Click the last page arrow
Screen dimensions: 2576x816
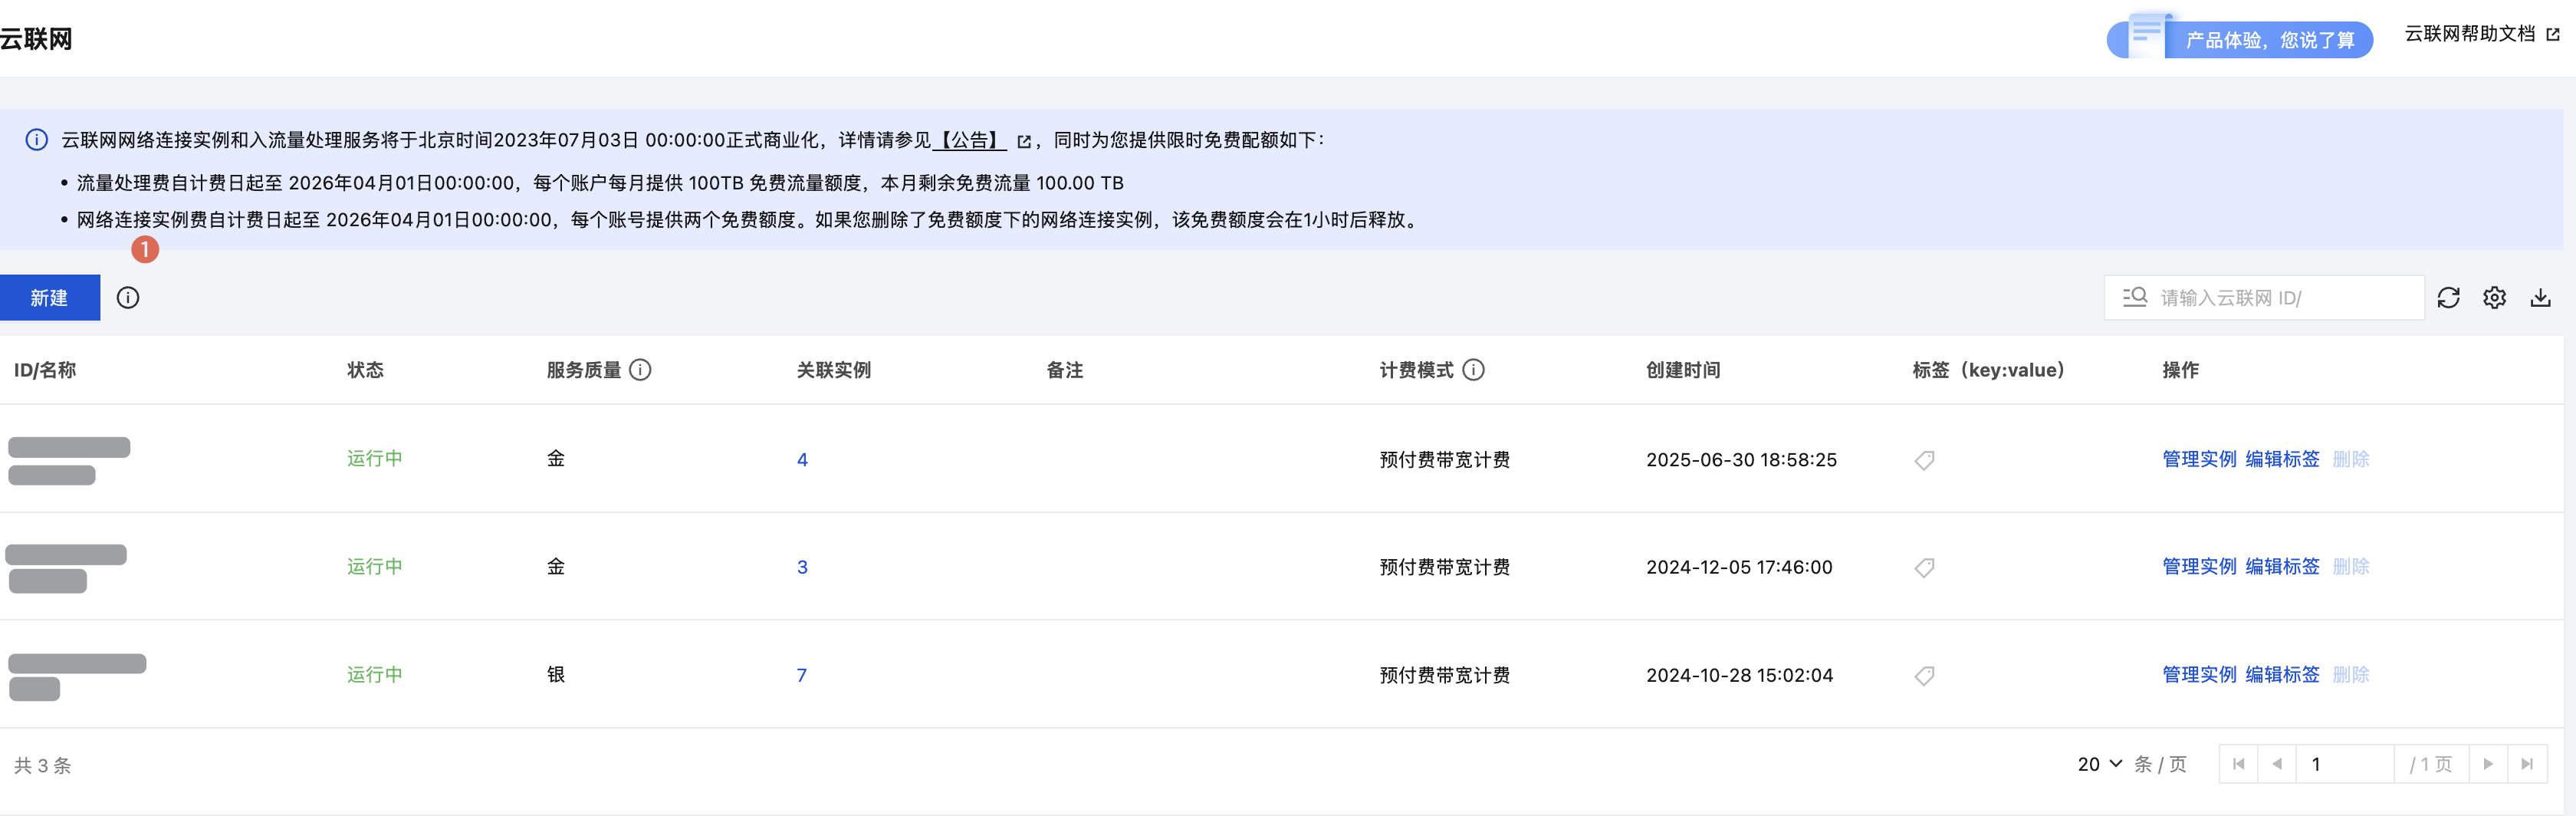[x=2527, y=764]
